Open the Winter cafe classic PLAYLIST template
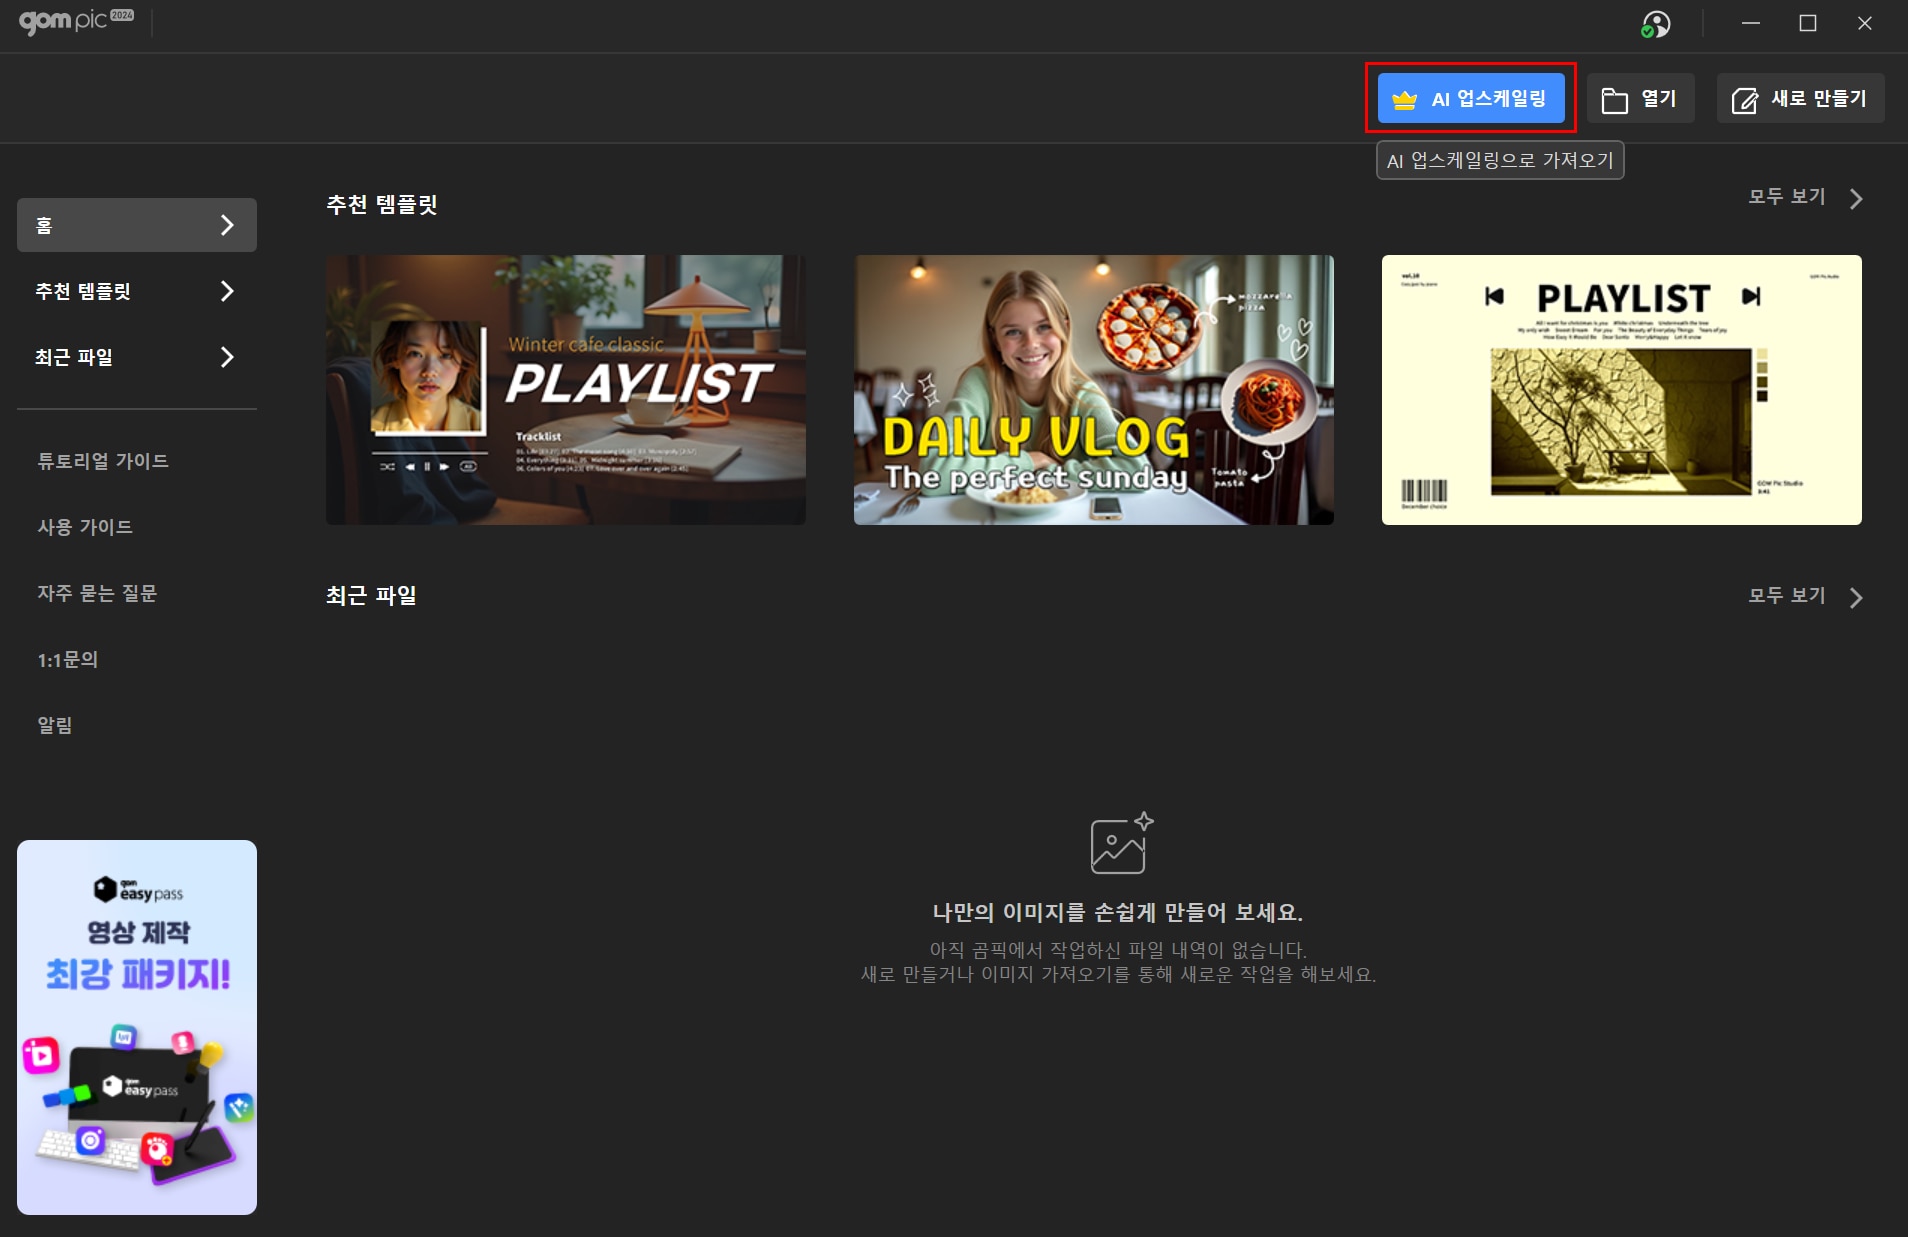 tap(566, 390)
